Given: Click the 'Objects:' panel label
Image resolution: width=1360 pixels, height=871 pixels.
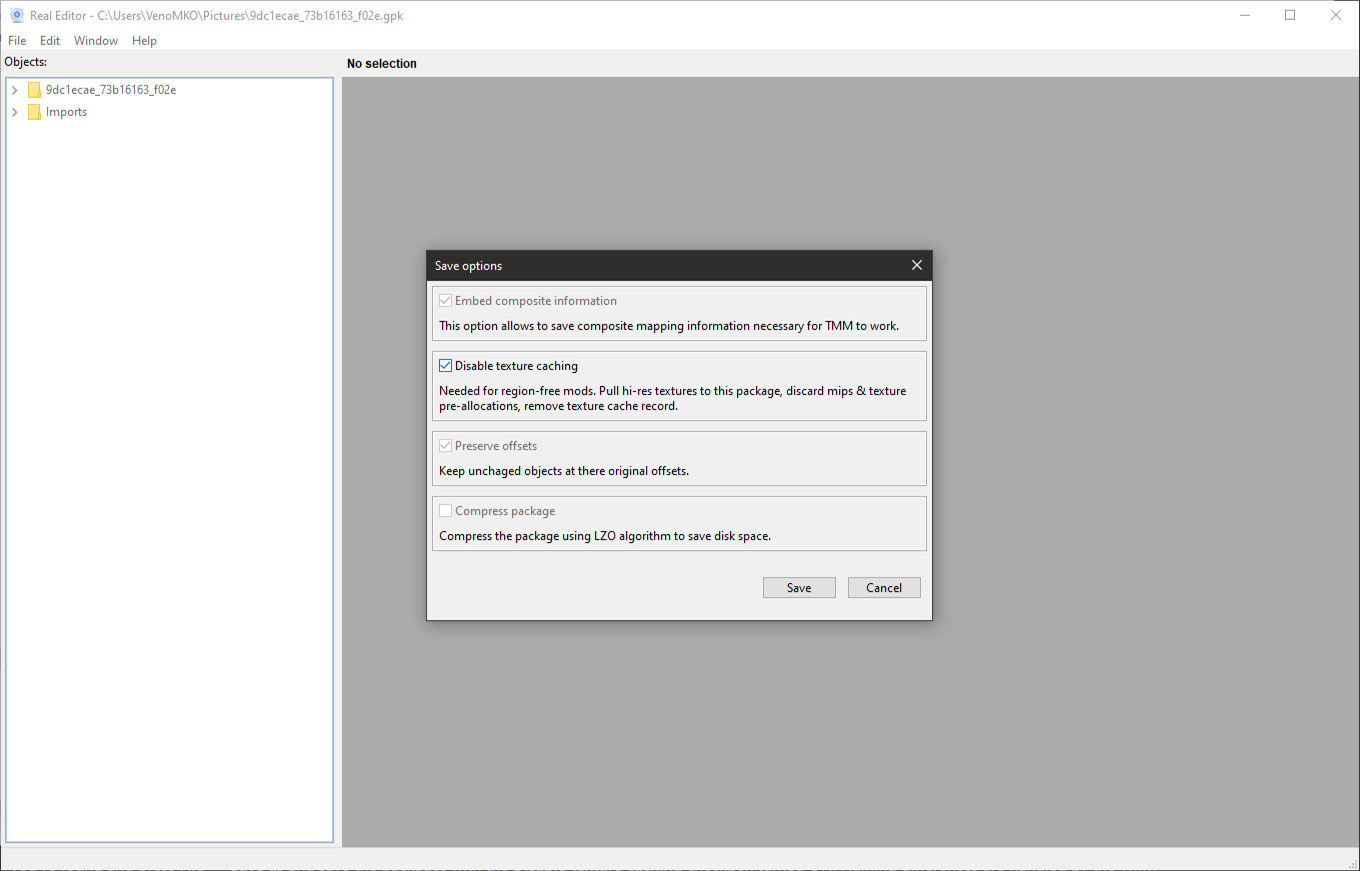Looking at the screenshot, I should (26, 62).
